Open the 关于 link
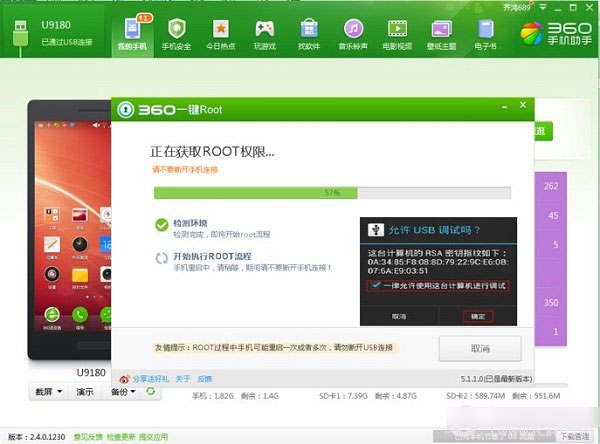Image resolution: width=600 pixels, height=444 pixels. 183,379
